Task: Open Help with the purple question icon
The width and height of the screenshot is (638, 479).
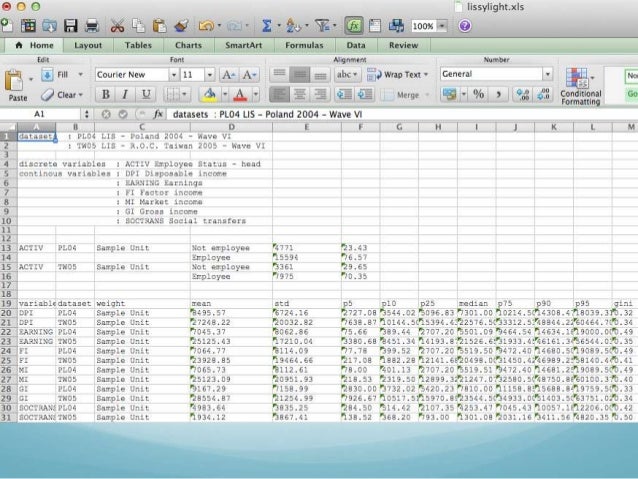Action: click(x=465, y=26)
